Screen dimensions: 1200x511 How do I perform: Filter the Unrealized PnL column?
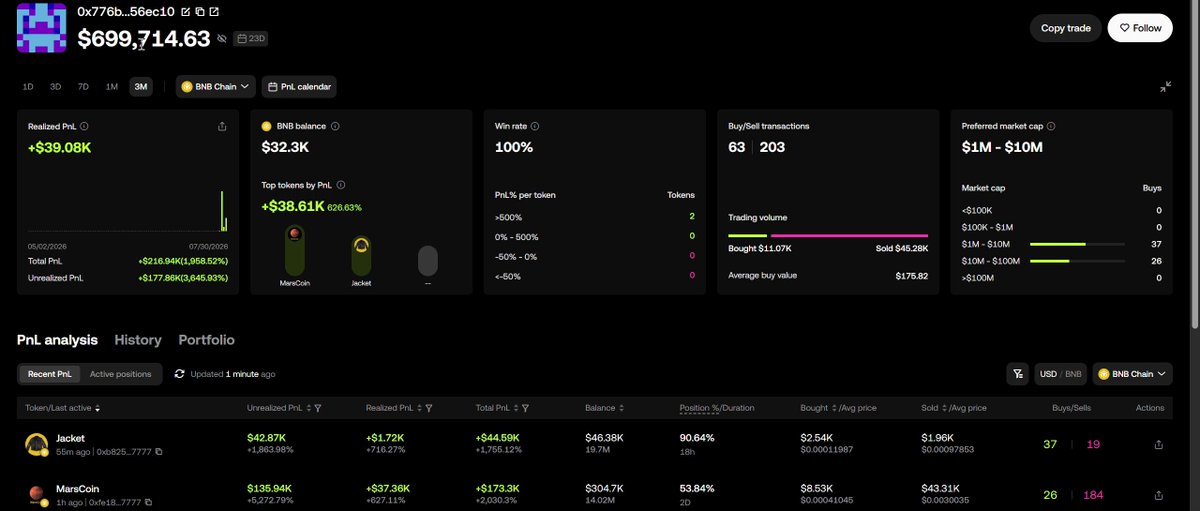[x=318, y=408]
